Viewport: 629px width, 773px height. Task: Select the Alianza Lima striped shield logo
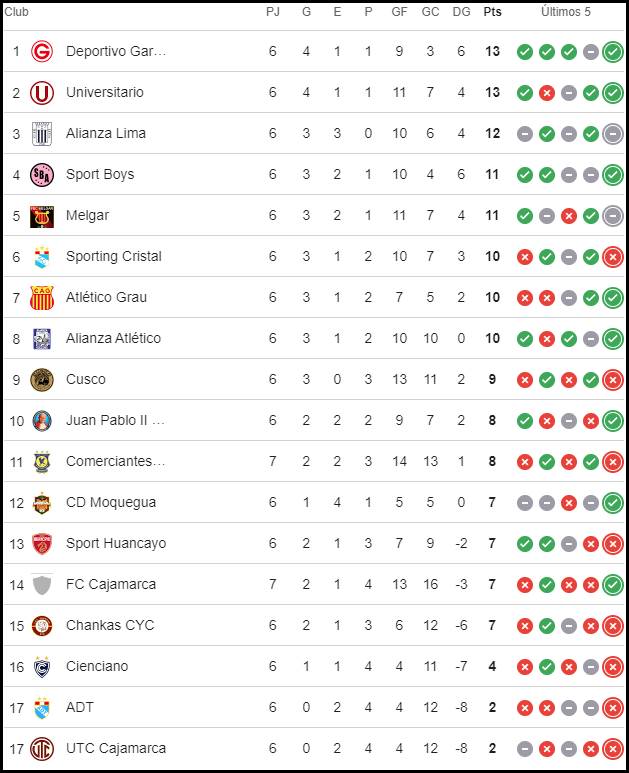click(x=42, y=134)
